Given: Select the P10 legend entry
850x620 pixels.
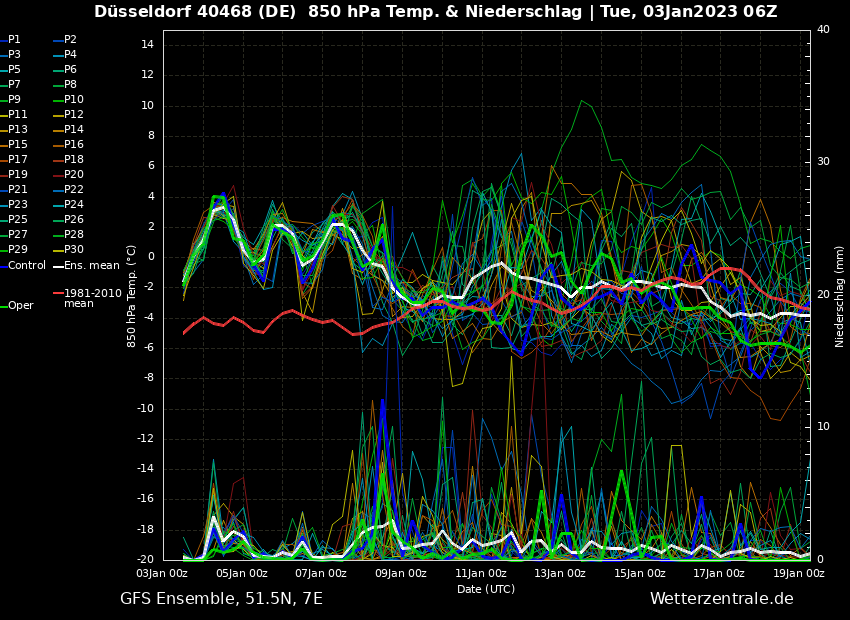Looking at the screenshot, I should 73,100.
